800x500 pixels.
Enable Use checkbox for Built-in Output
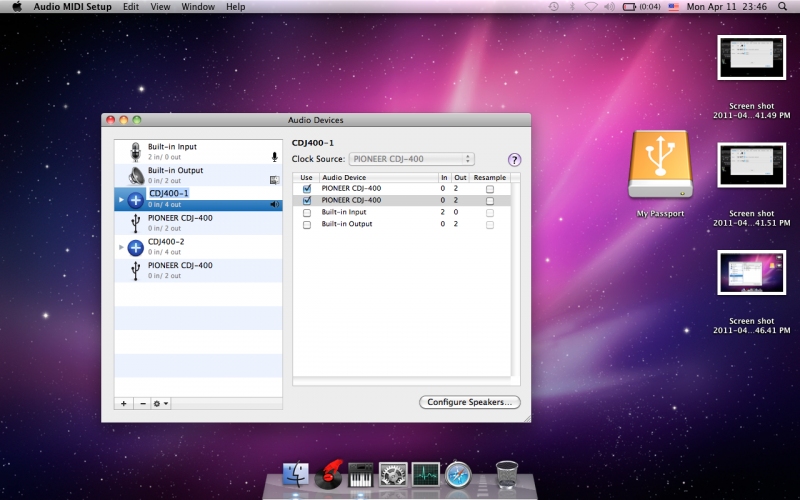(307, 224)
